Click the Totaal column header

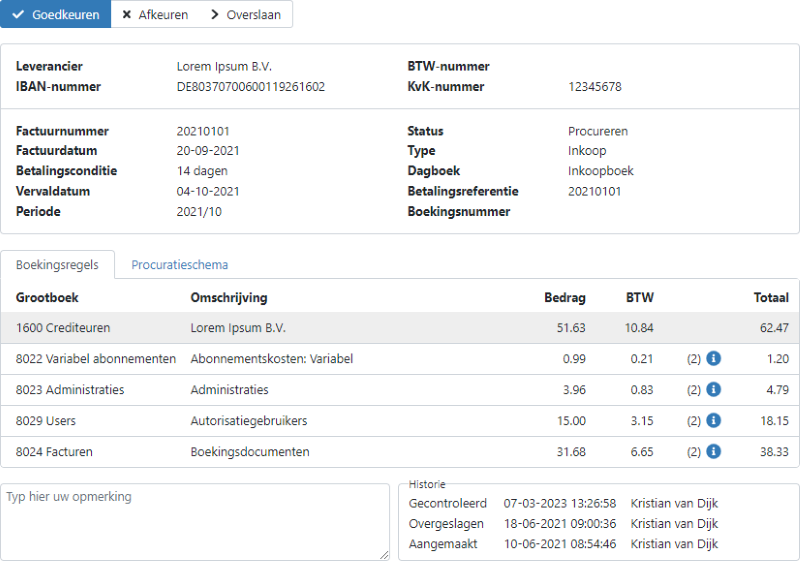[x=770, y=297]
